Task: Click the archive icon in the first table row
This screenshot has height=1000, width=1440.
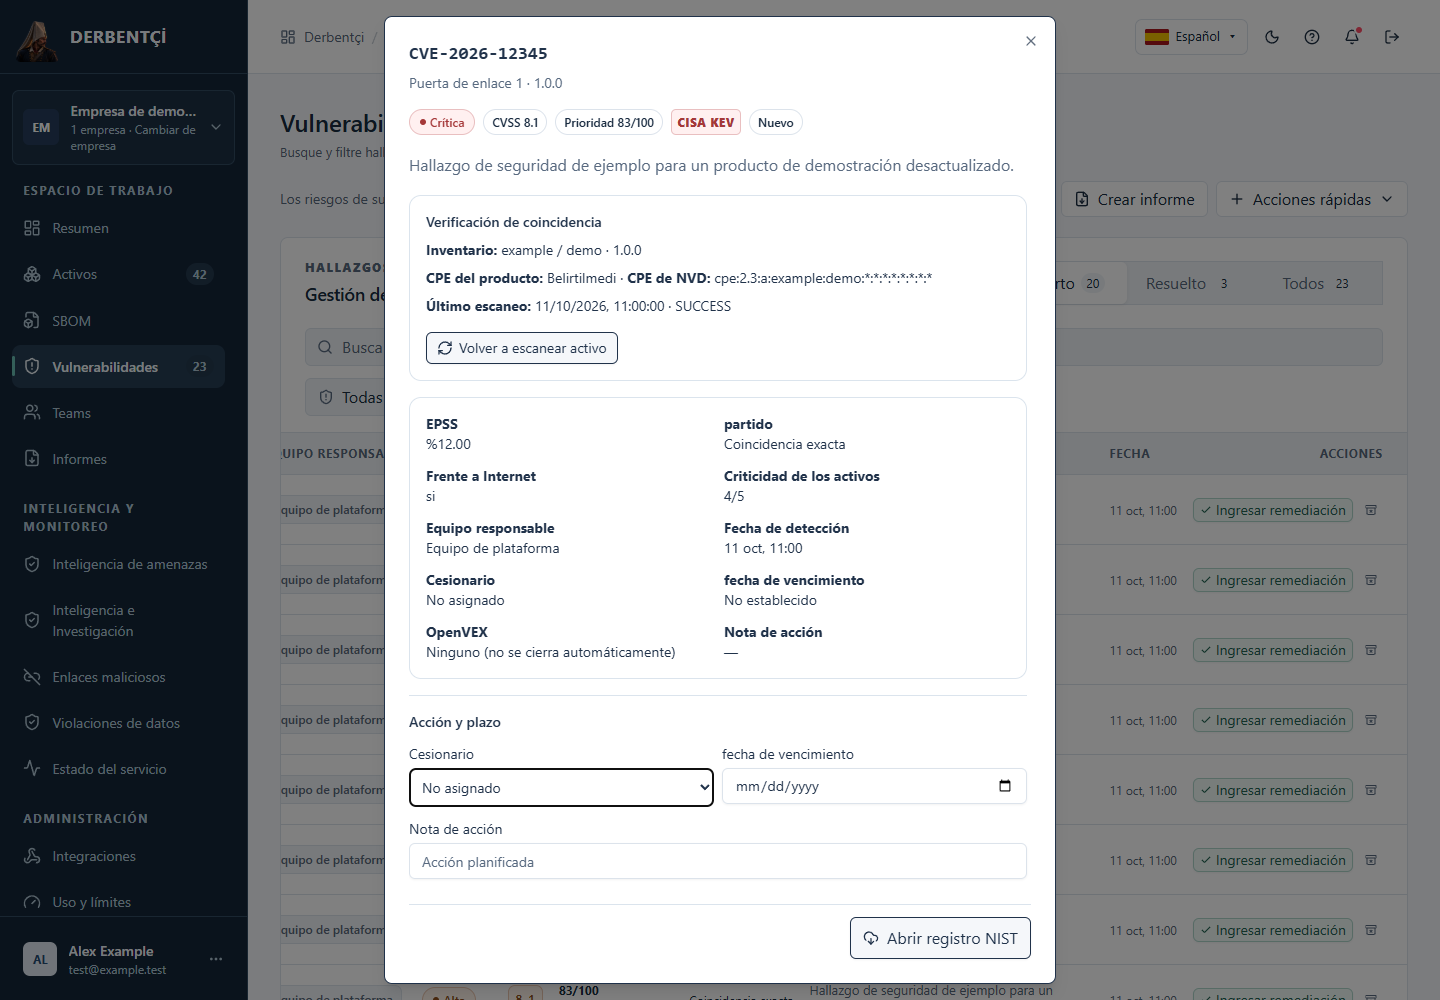Action: click(1371, 510)
